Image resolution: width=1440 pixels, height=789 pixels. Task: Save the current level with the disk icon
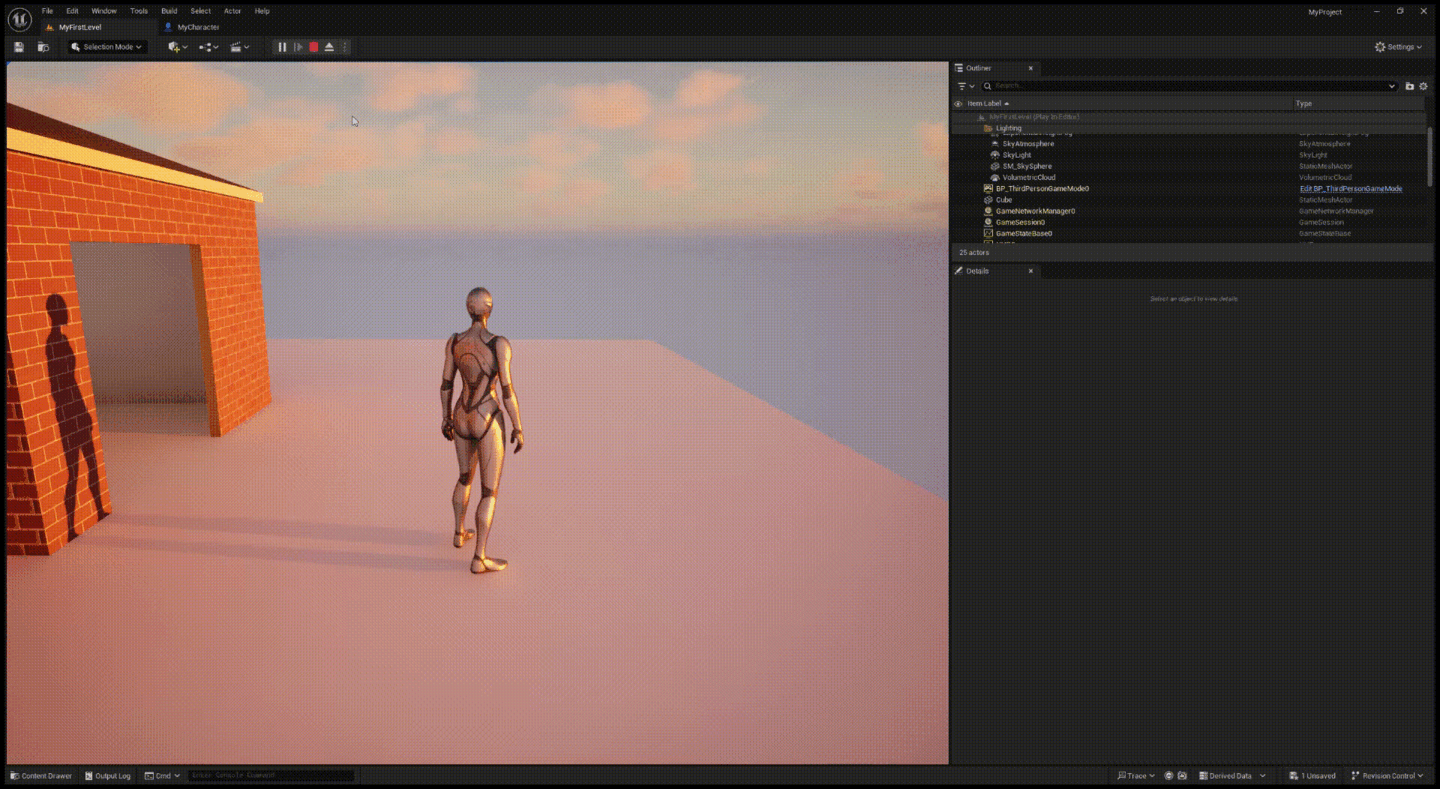point(19,47)
